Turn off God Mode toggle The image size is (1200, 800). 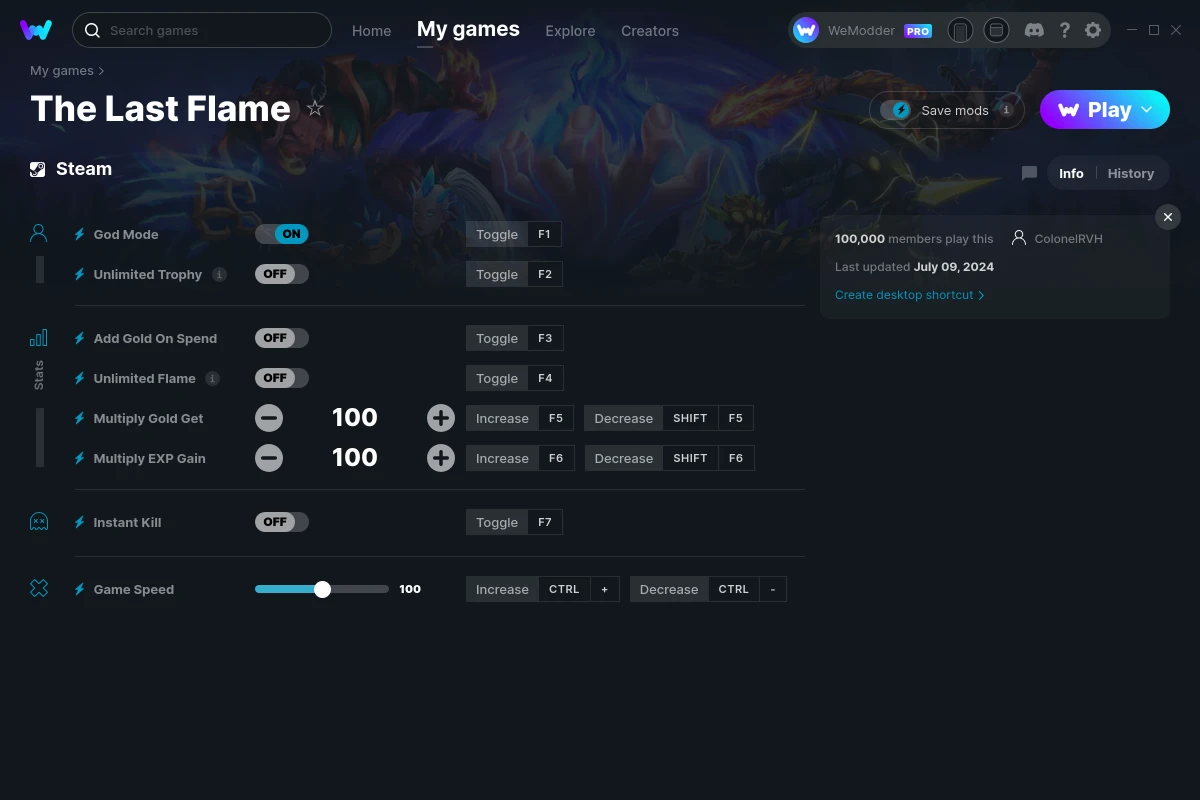click(x=281, y=233)
